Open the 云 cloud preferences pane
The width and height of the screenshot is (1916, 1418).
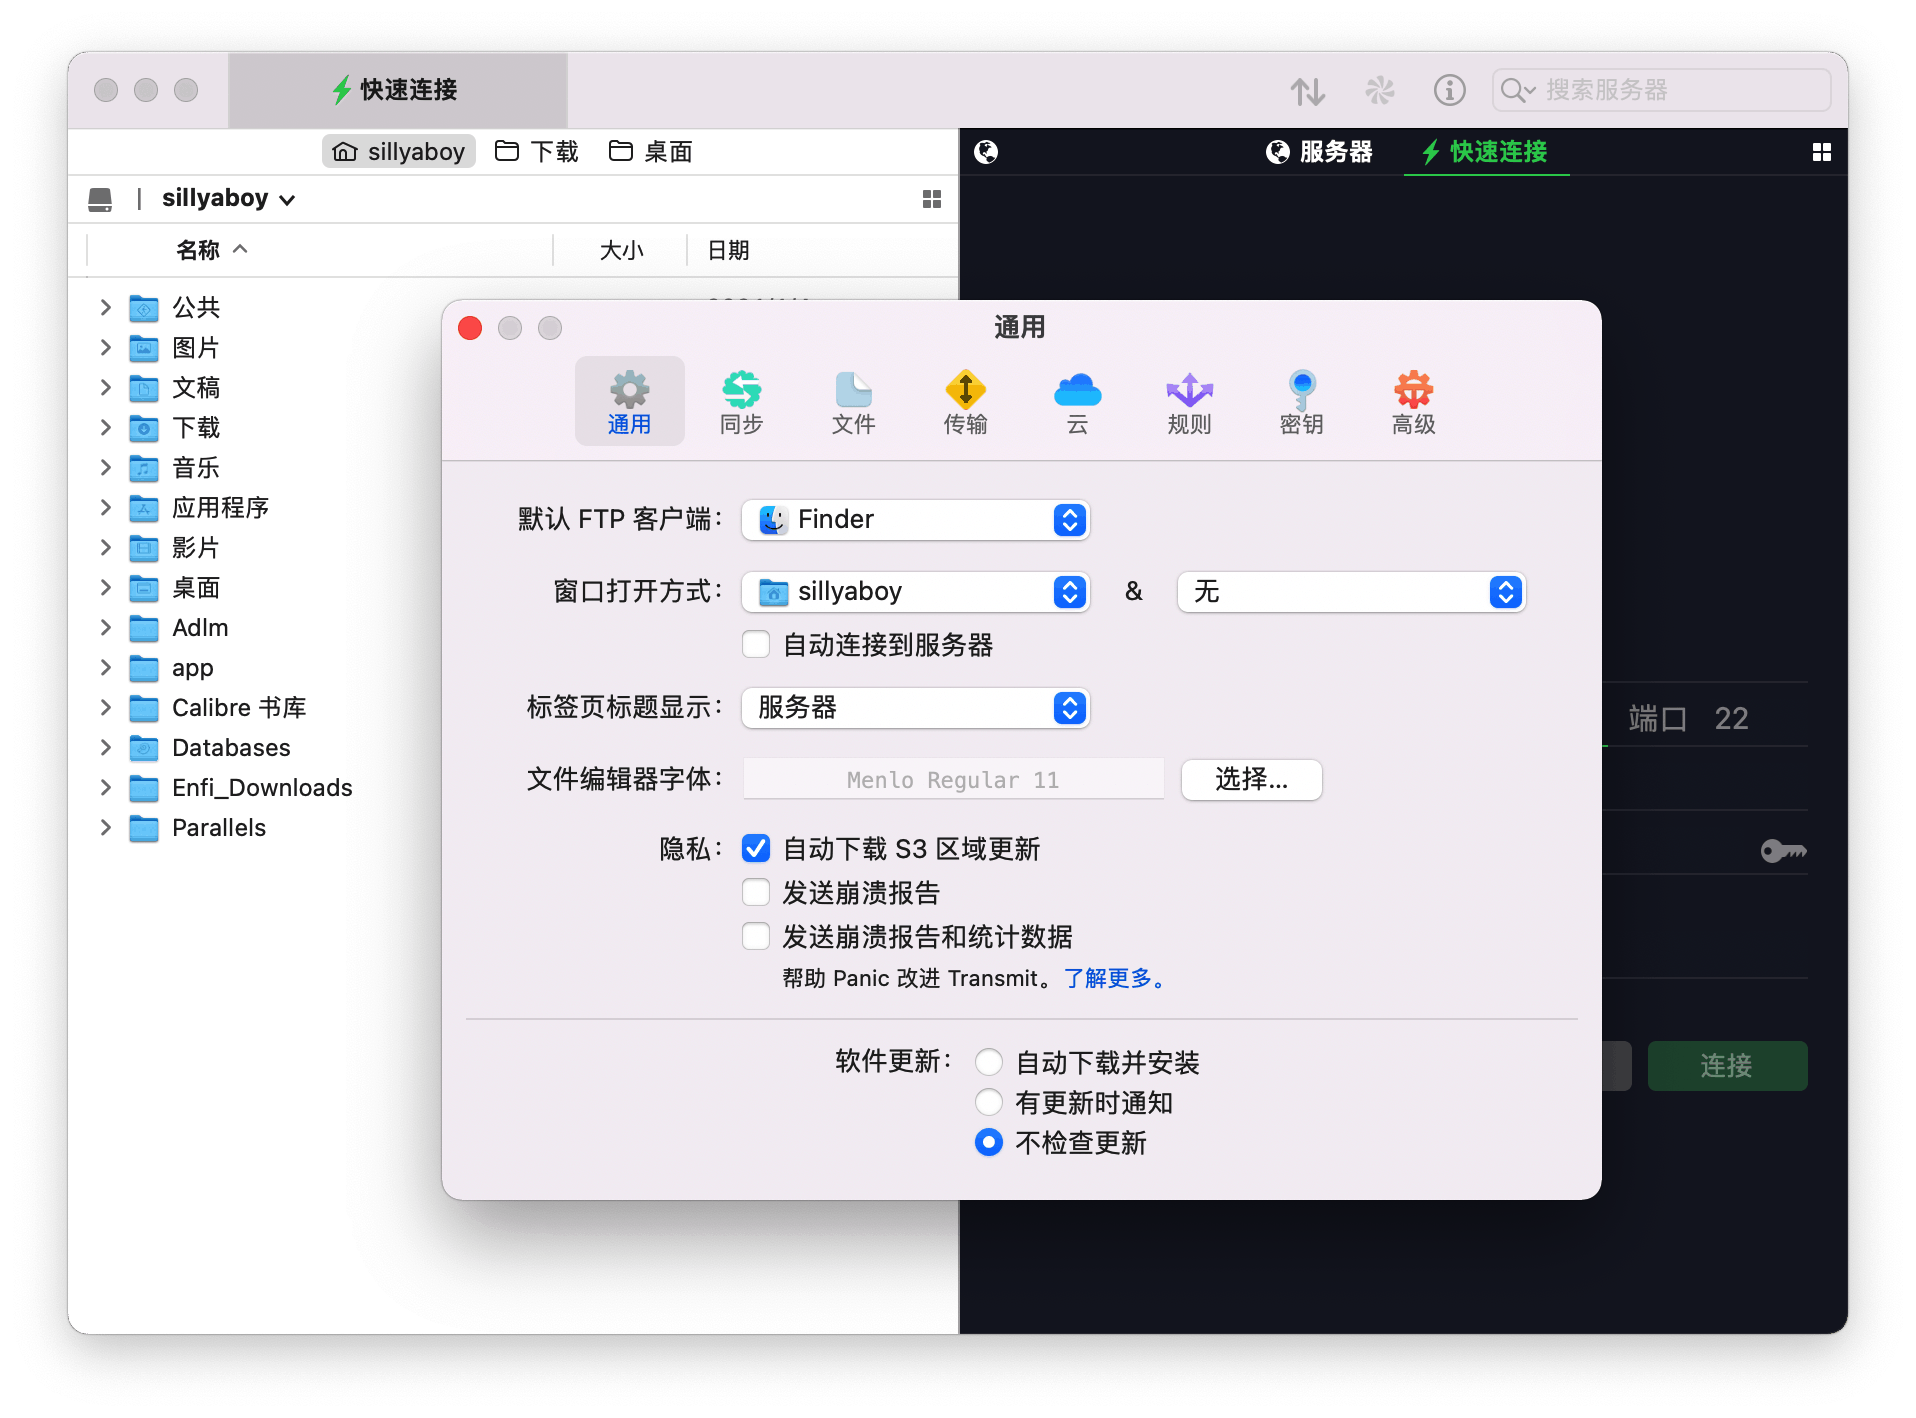[x=1077, y=402]
